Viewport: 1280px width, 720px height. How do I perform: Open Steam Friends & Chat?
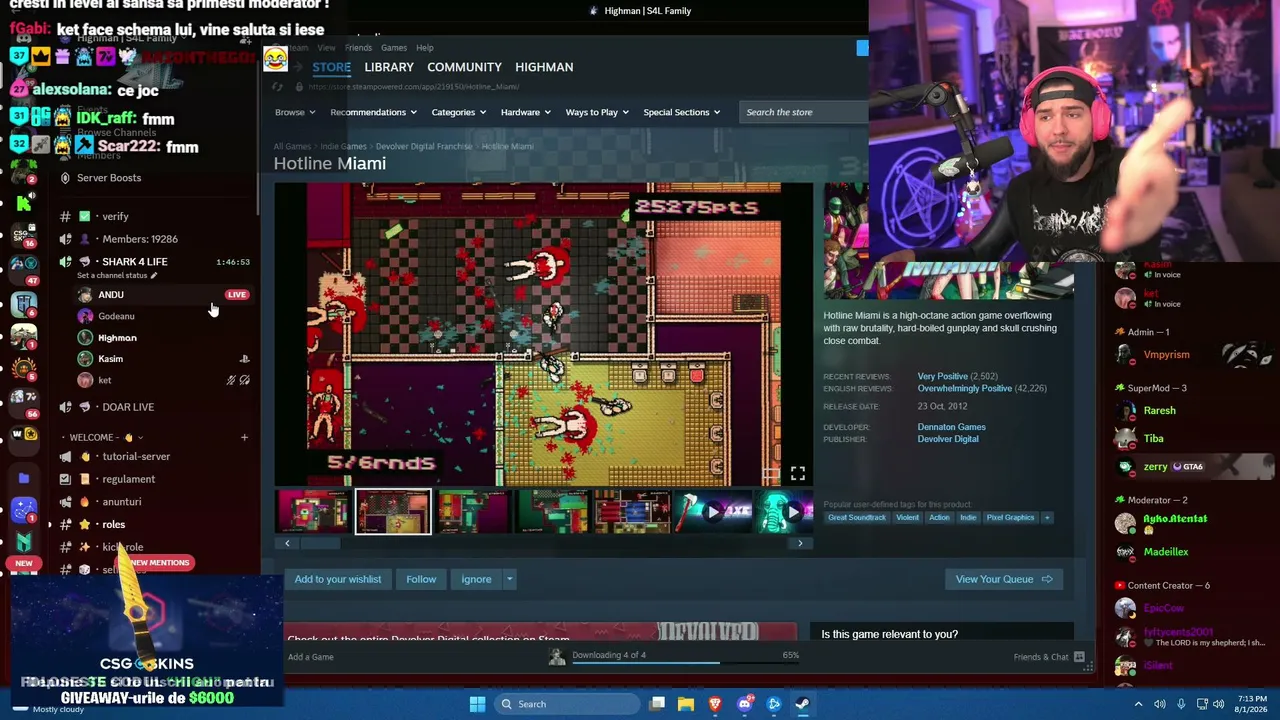click(1049, 657)
